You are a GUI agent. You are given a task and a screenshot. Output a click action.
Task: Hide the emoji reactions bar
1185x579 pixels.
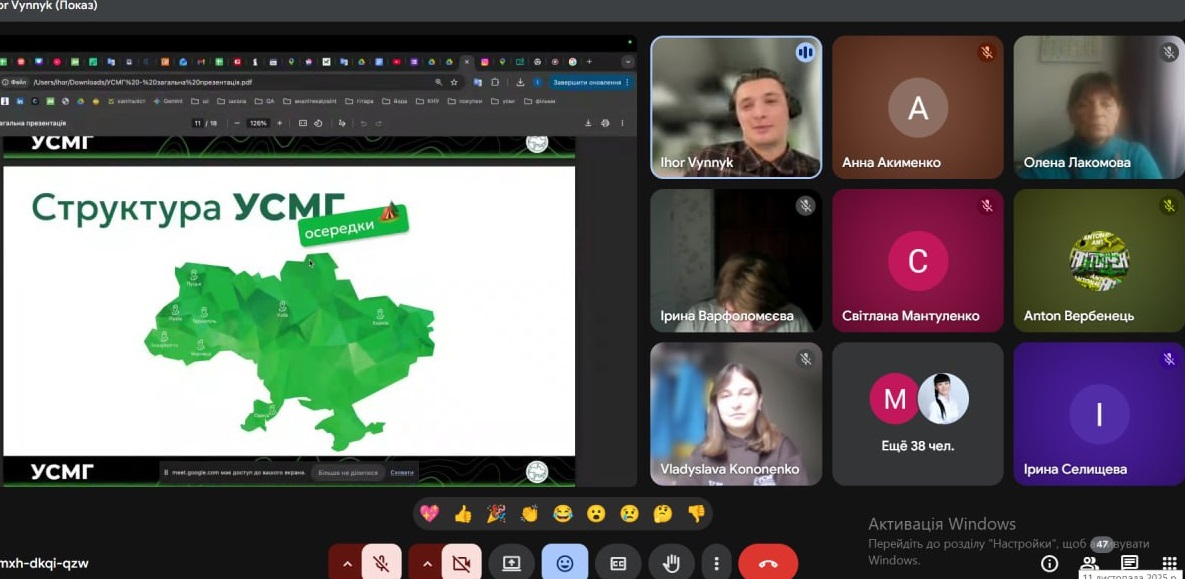coord(565,563)
